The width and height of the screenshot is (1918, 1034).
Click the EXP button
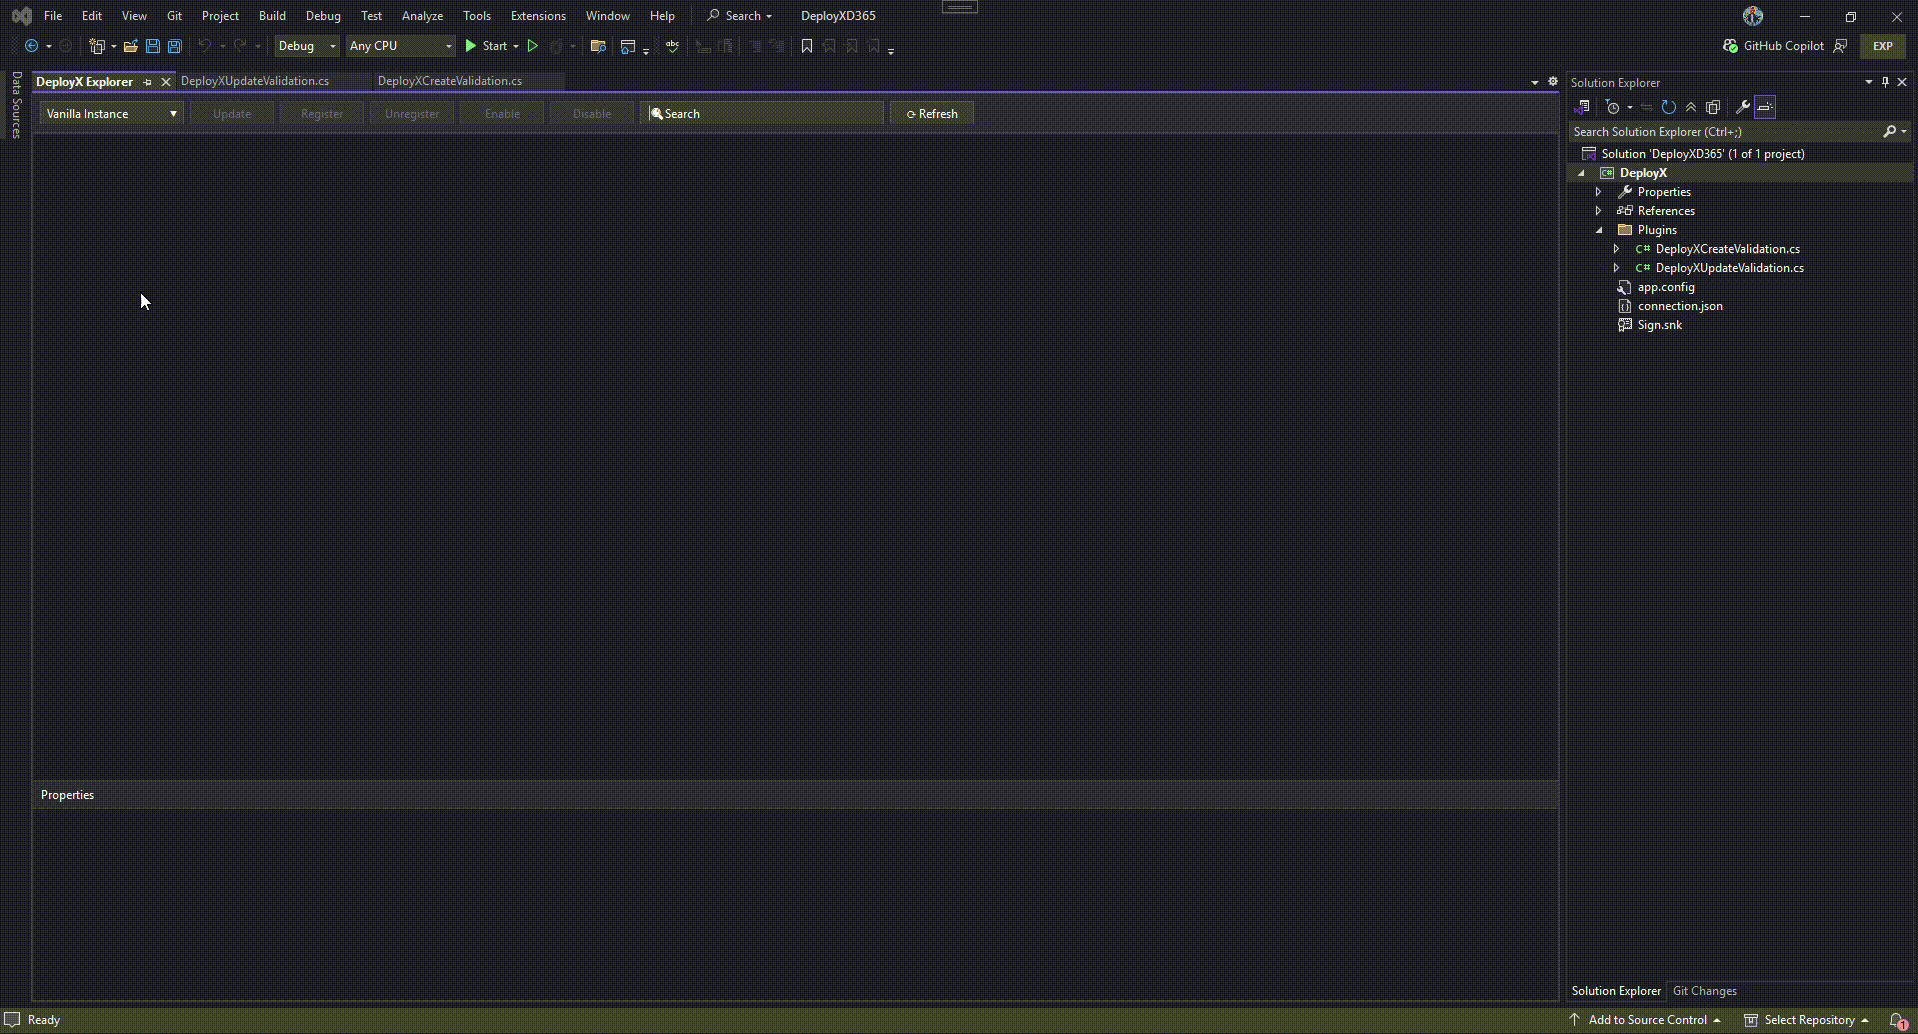[1883, 46]
